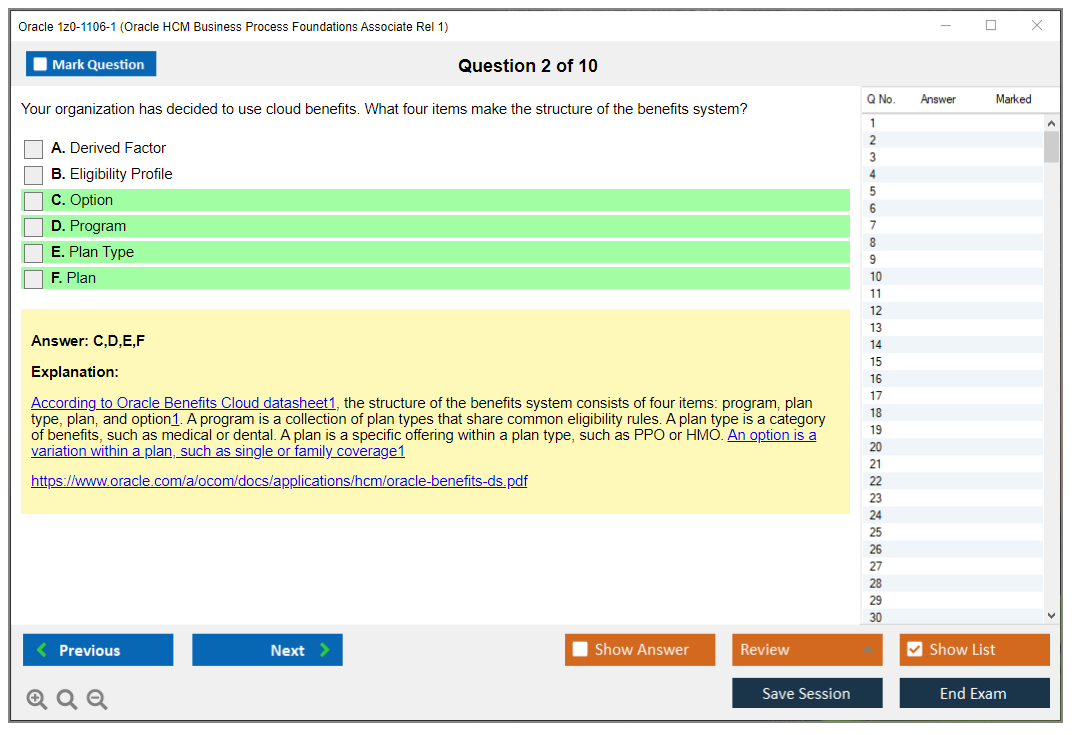The width and height of the screenshot is (1075, 735).
Task: Click the End Exam button
Action: click(974, 693)
